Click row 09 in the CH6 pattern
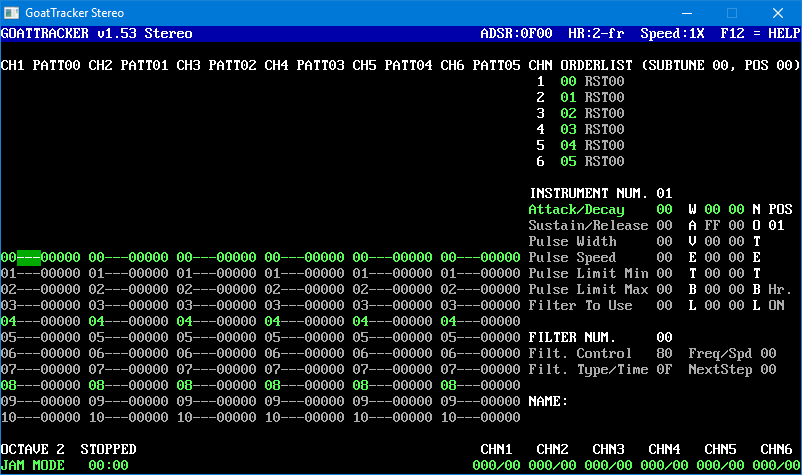The height and width of the screenshot is (475, 802). pos(480,401)
